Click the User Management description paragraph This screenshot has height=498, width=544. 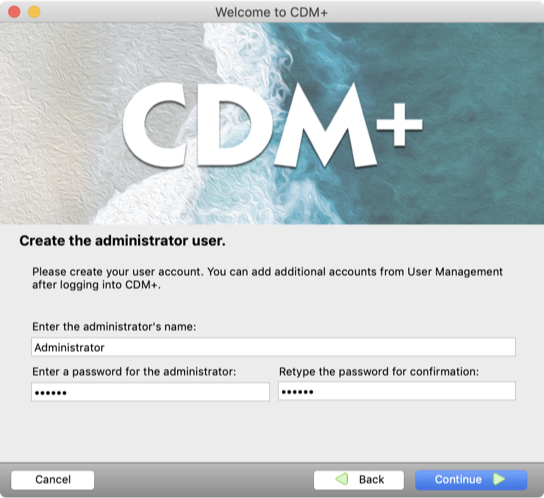[x=267, y=278]
